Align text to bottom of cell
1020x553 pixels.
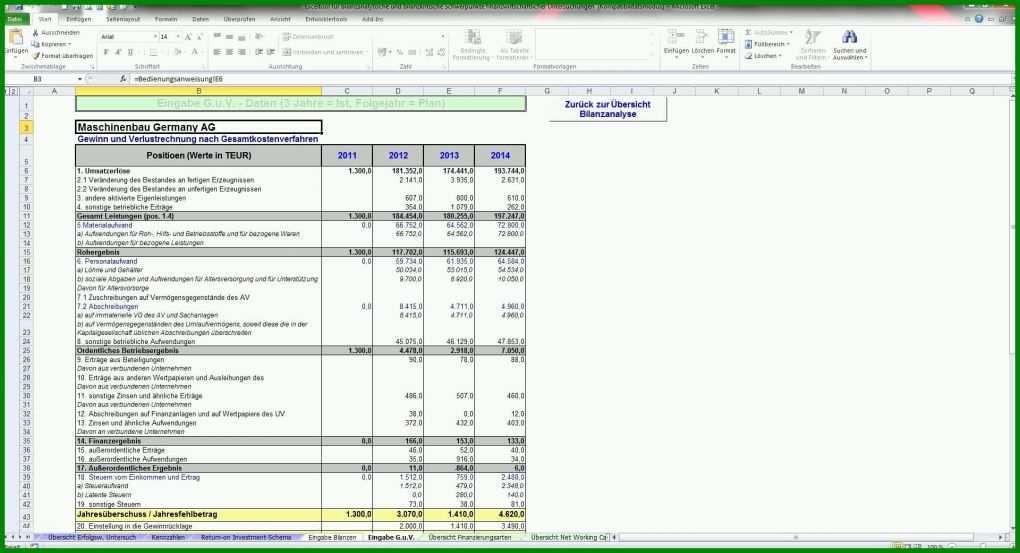click(242, 36)
